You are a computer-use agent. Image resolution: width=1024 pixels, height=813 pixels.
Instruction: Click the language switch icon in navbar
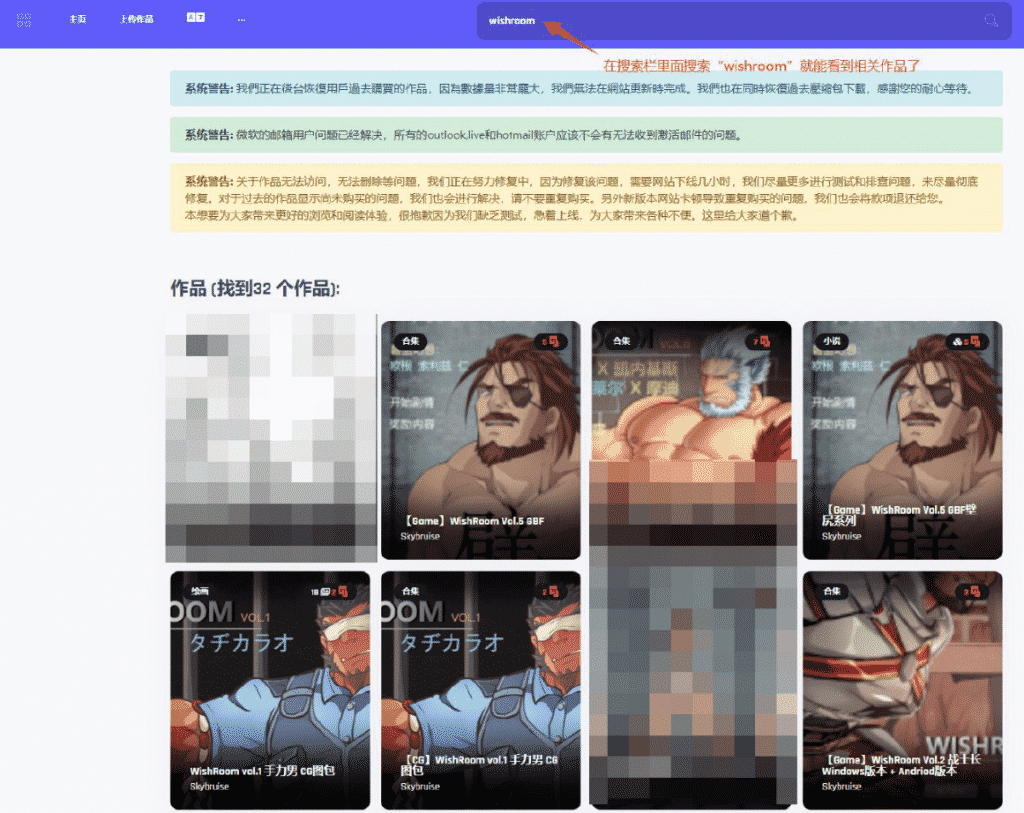pyautogui.click(x=196, y=18)
